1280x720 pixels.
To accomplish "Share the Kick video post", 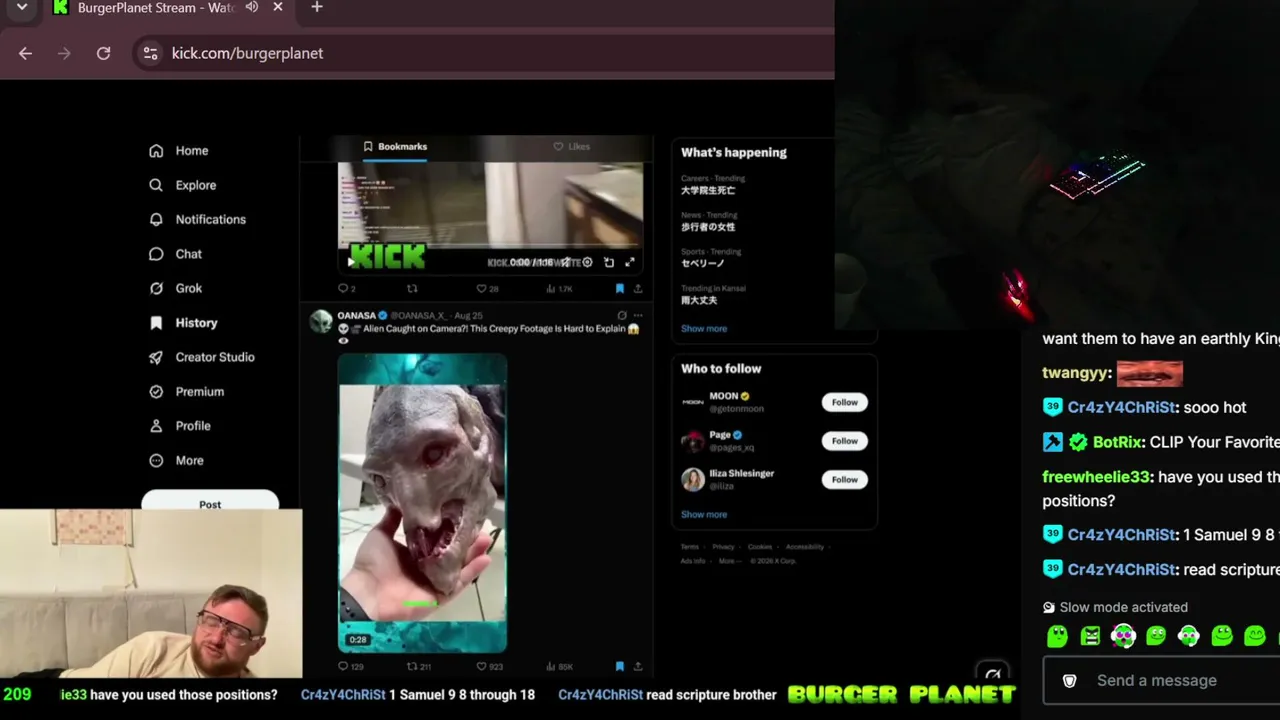I will click(638, 289).
